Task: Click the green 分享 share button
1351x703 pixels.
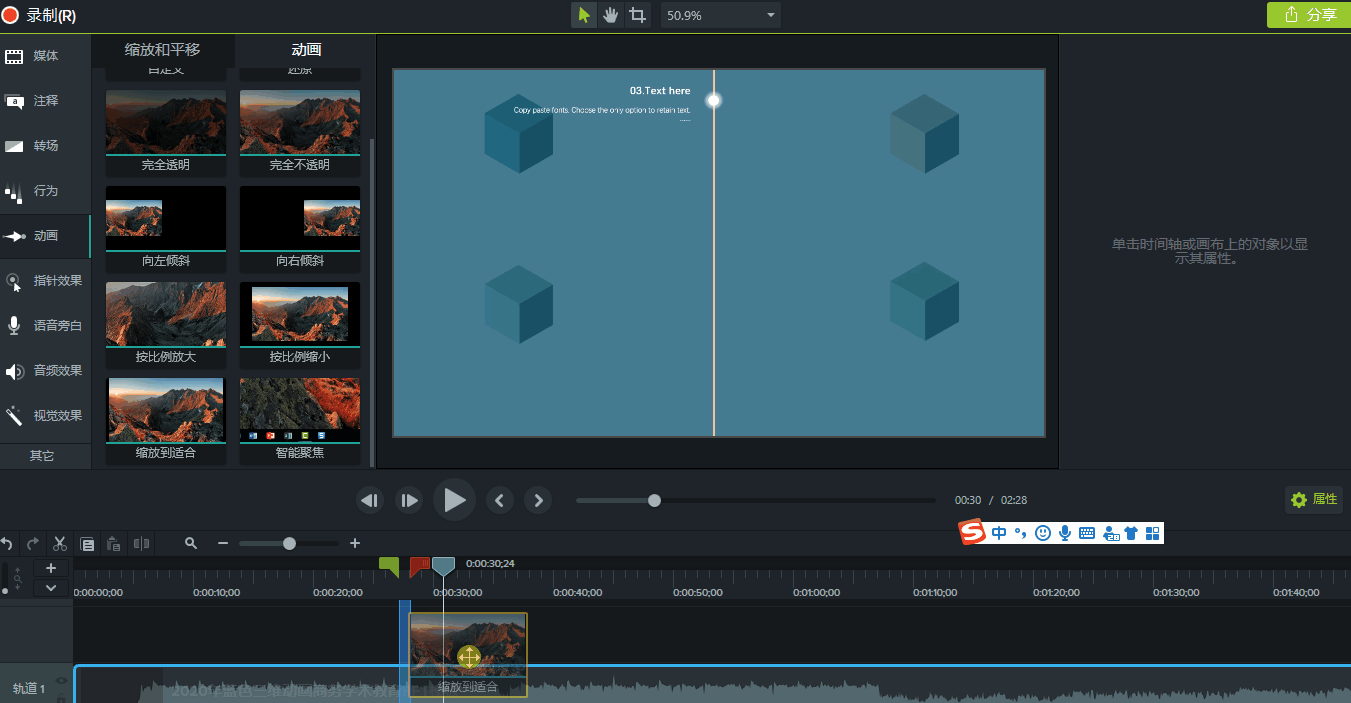Action: [1308, 15]
